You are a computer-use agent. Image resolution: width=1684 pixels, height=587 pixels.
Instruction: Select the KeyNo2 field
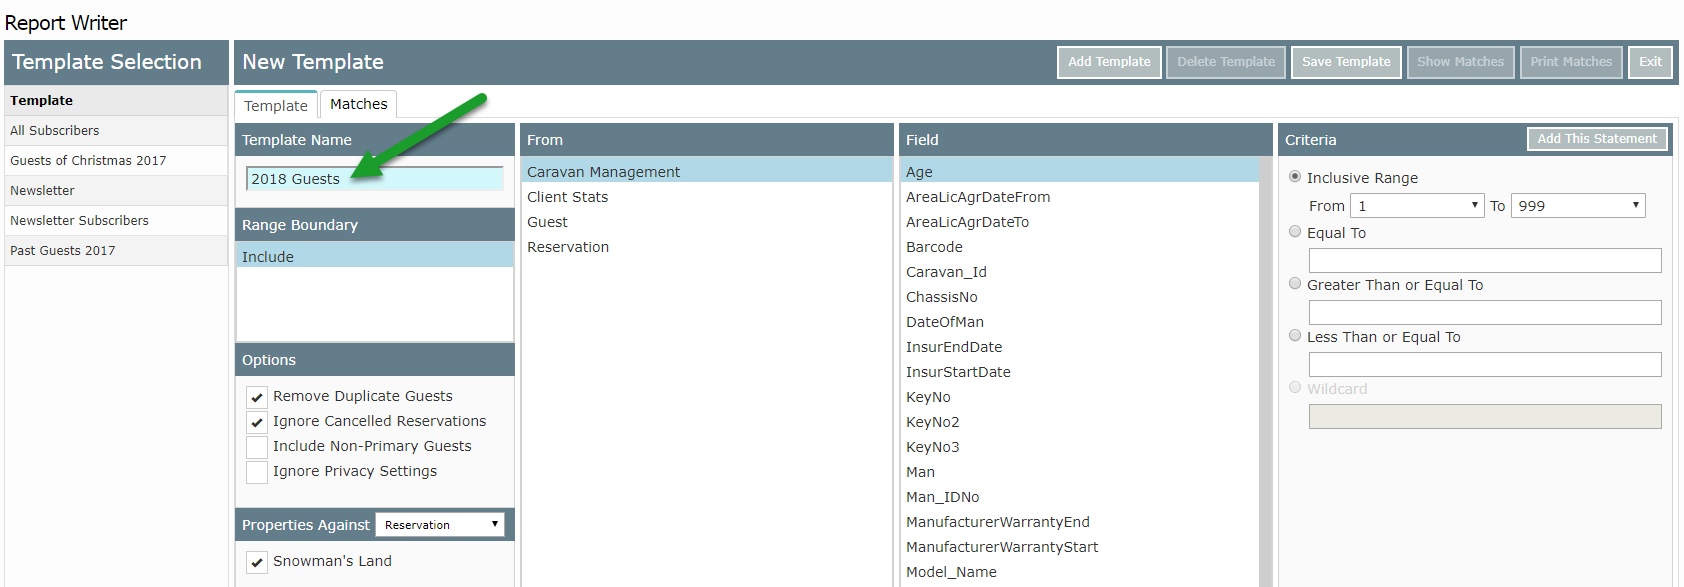point(1079,422)
